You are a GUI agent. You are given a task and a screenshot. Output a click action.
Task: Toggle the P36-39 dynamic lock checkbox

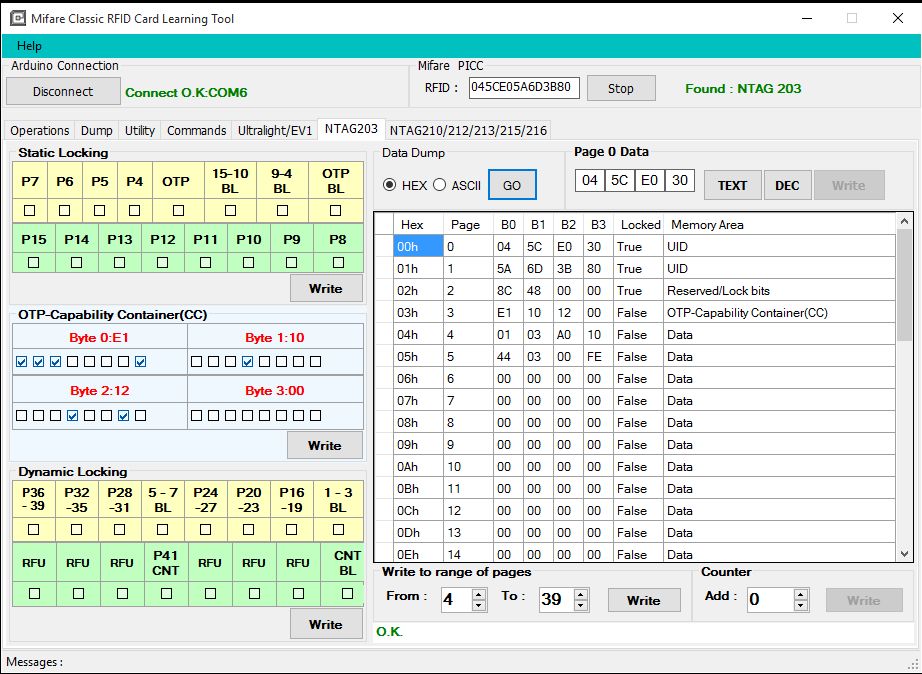(x=34, y=529)
